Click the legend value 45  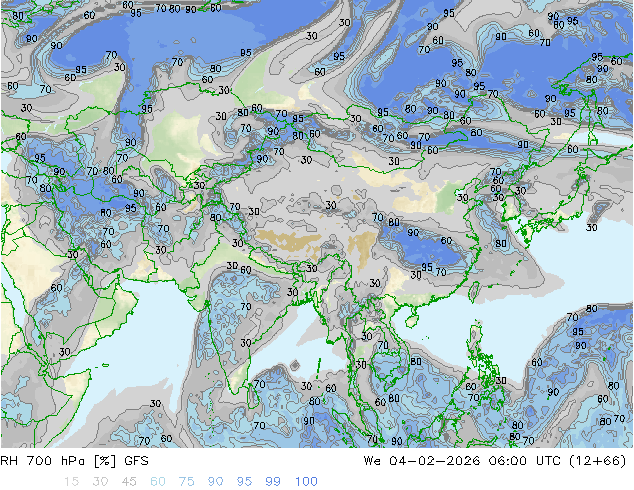129,482
